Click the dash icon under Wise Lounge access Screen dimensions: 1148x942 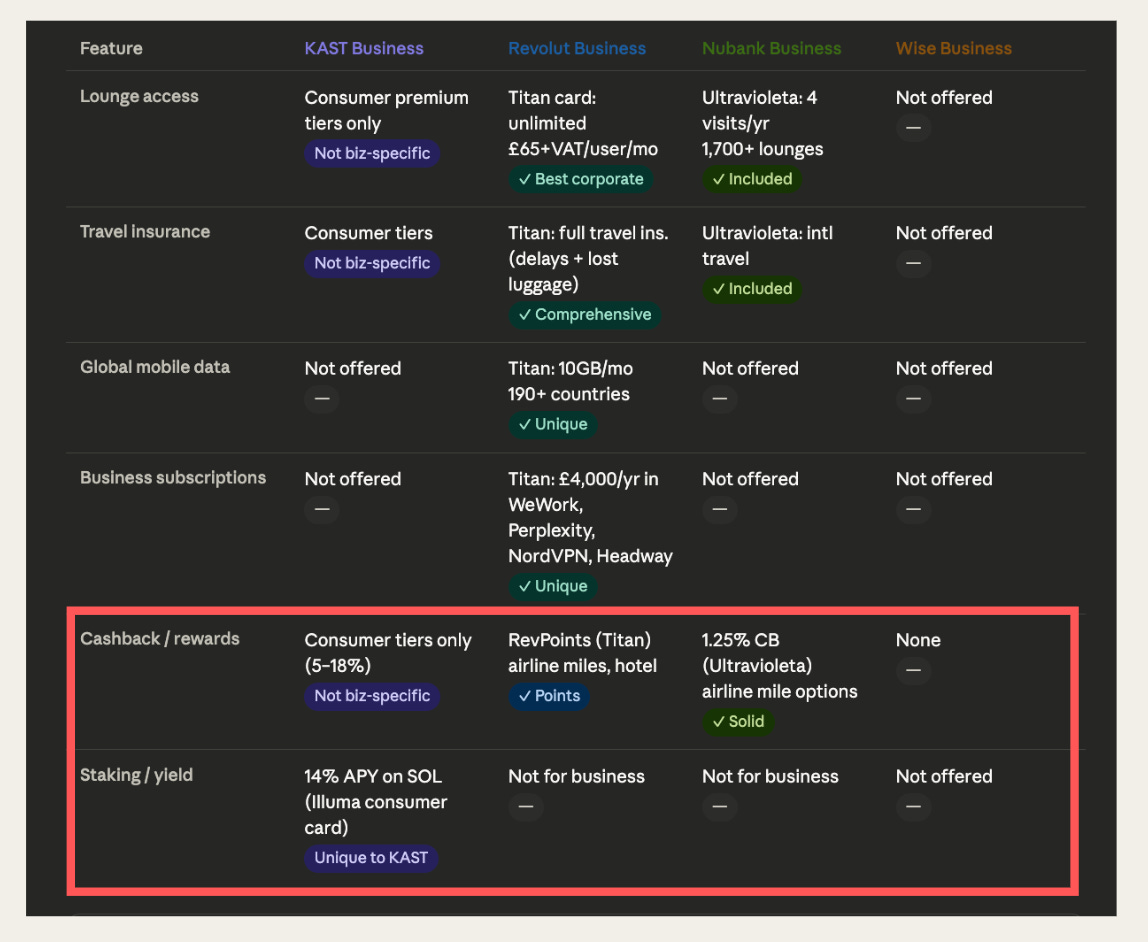[x=913, y=128]
